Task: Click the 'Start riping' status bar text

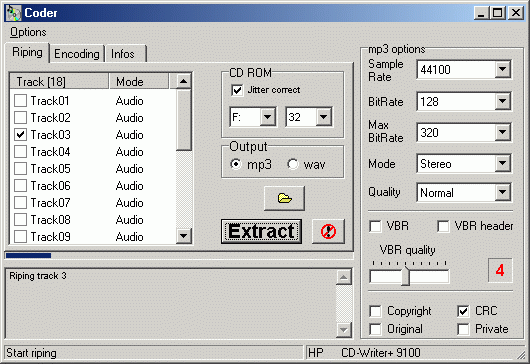Action: point(31,353)
